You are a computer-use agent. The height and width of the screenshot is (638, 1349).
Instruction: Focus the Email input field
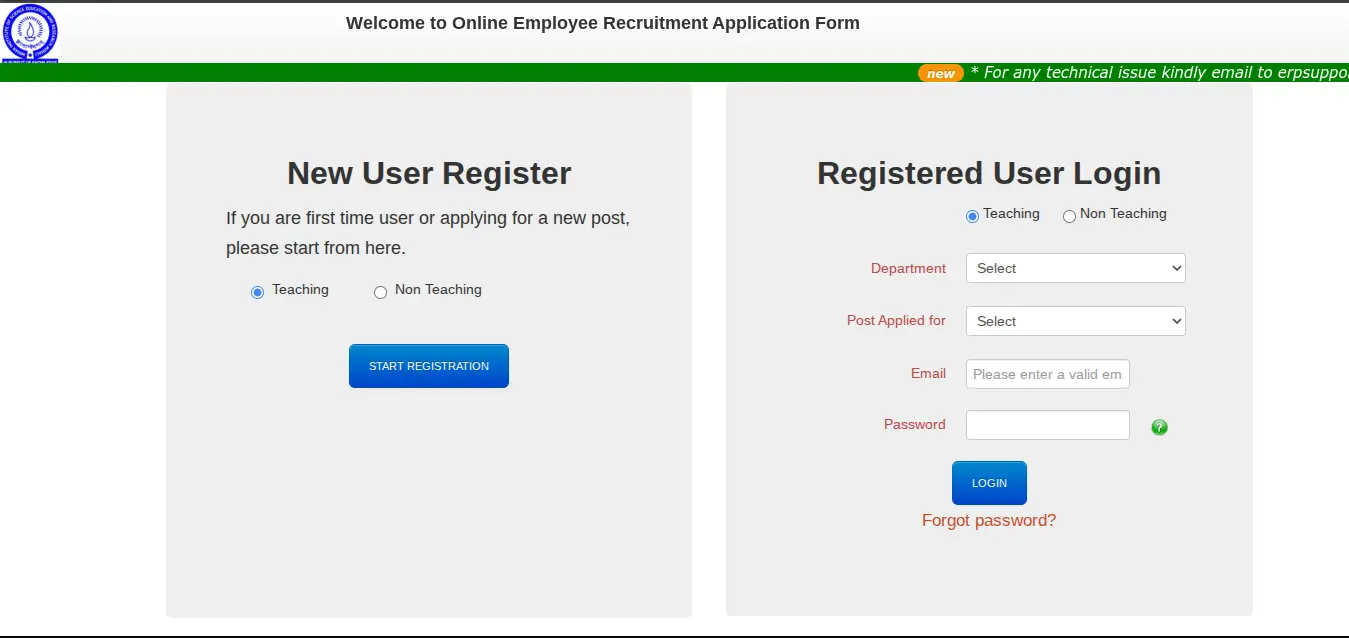point(1047,374)
